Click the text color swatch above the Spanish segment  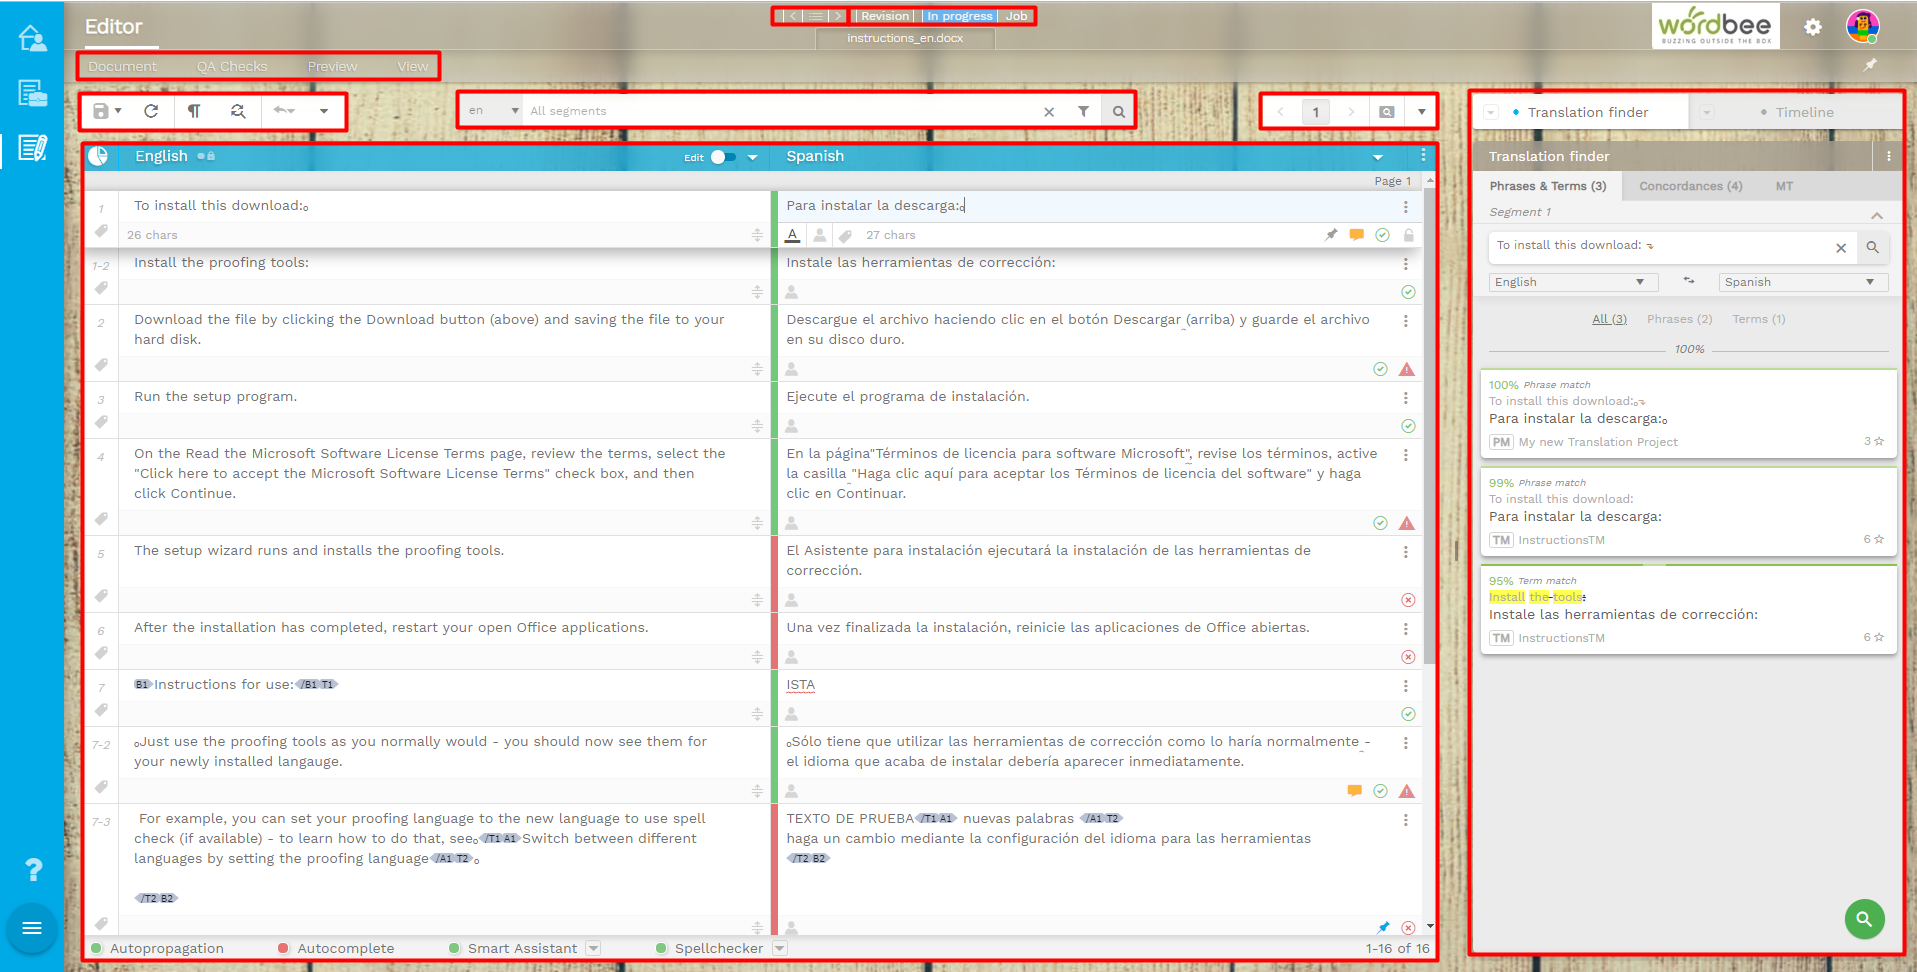(x=792, y=235)
